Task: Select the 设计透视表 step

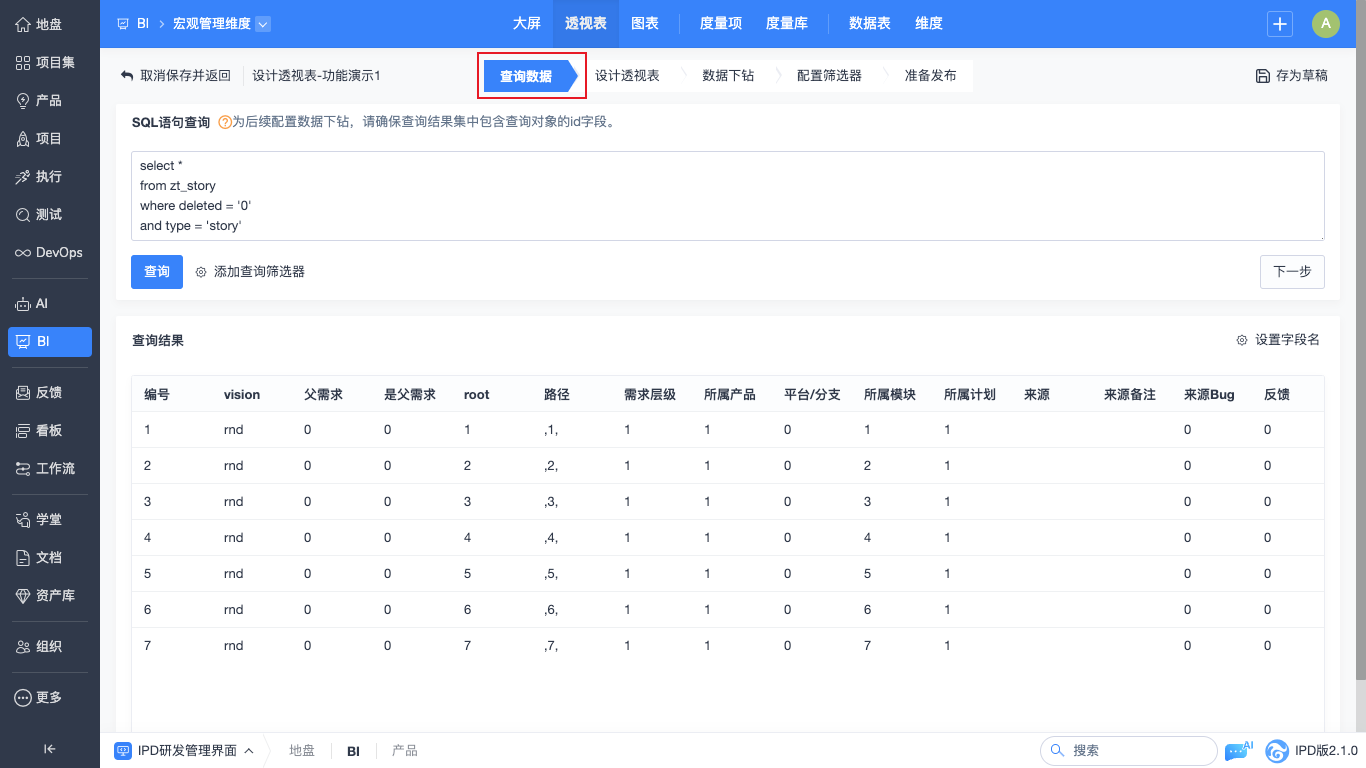Action: (627, 76)
